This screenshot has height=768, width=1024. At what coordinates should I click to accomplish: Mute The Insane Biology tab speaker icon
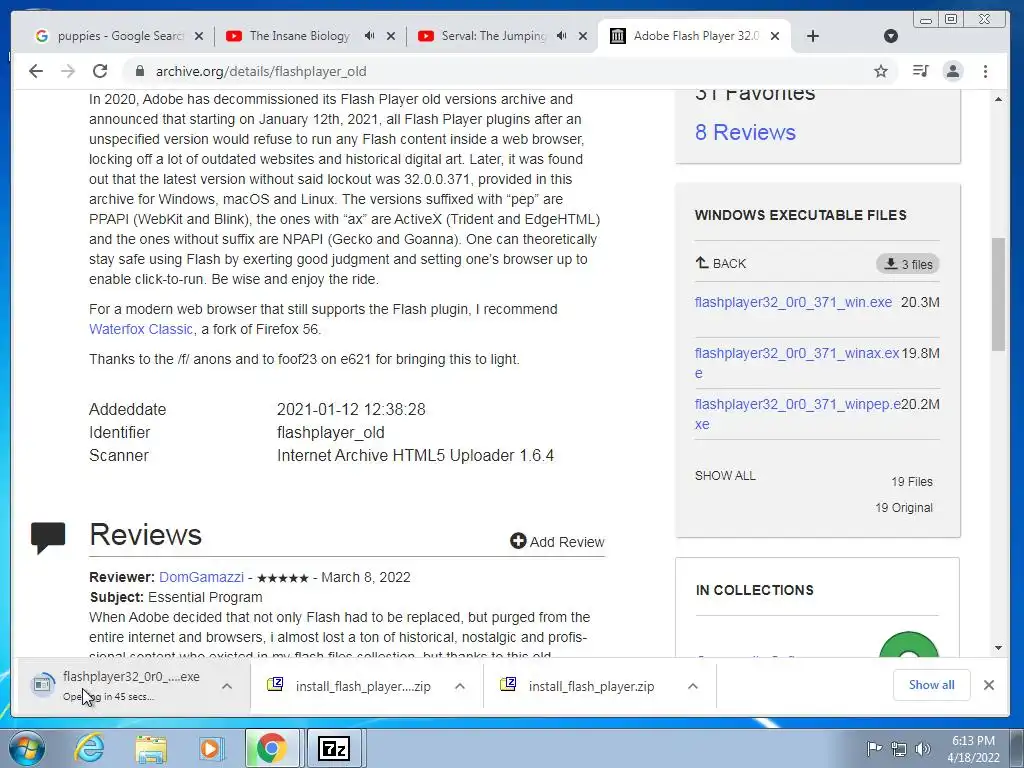[370, 36]
